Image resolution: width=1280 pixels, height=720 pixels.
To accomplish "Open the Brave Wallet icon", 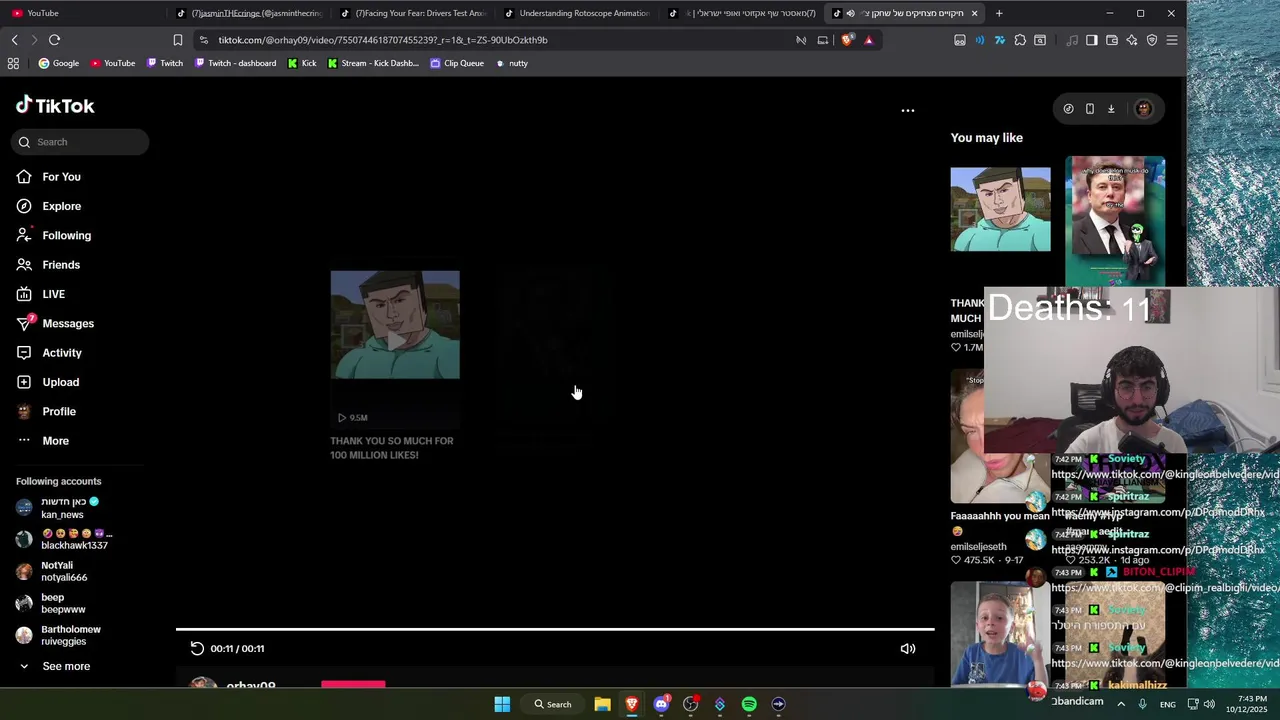I will (1111, 40).
